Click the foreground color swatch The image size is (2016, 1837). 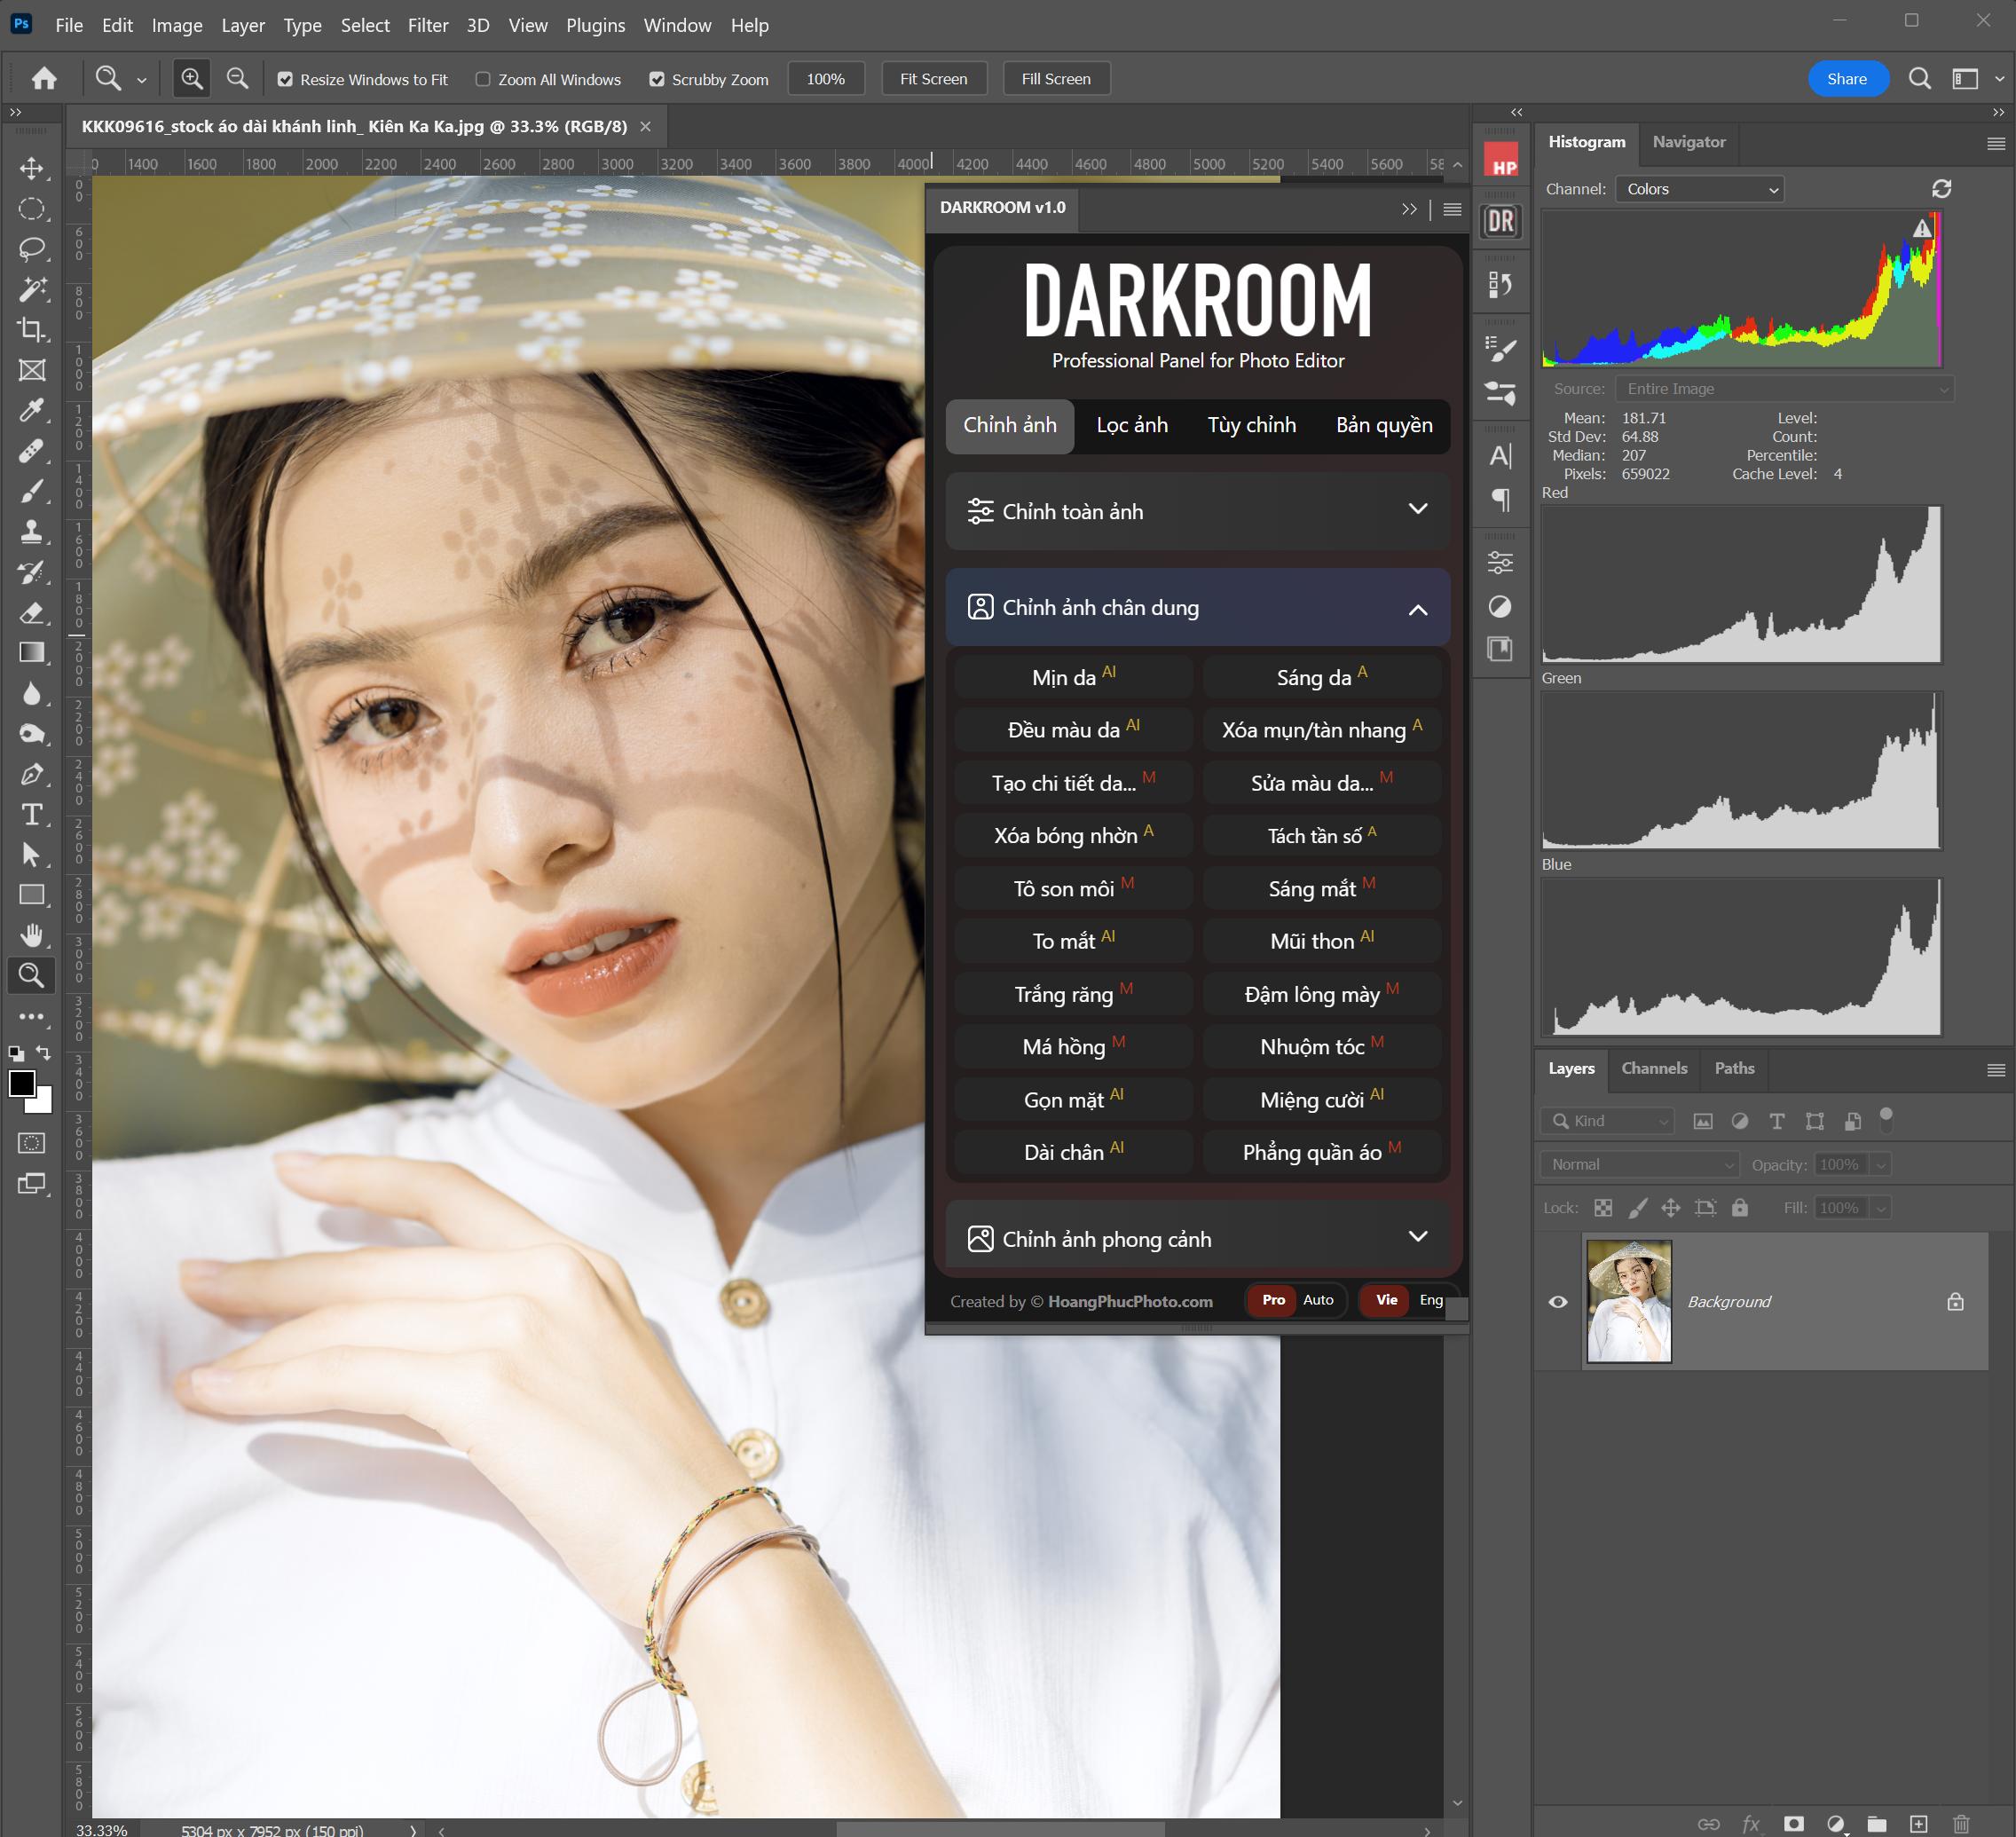[21, 1083]
